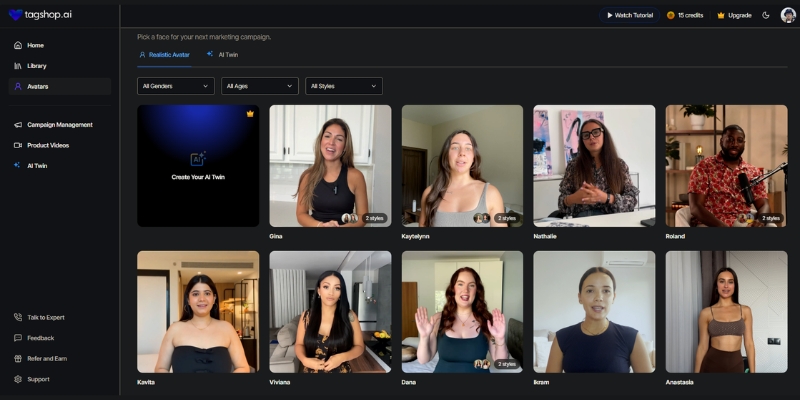Open Refer and Earn page
Viewport: 800px width, 400px height.
point(46,358)
